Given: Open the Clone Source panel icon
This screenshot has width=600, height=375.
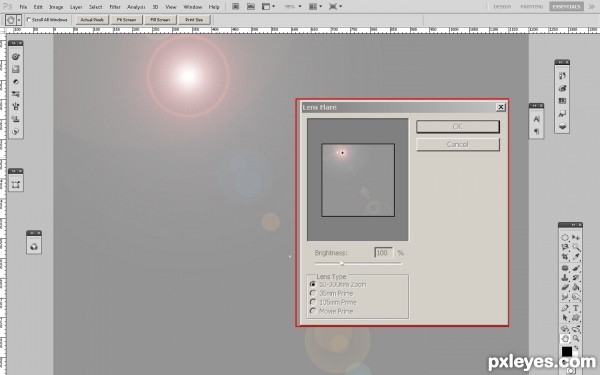Looking at the screenshot, I should (x=16, y=119).
